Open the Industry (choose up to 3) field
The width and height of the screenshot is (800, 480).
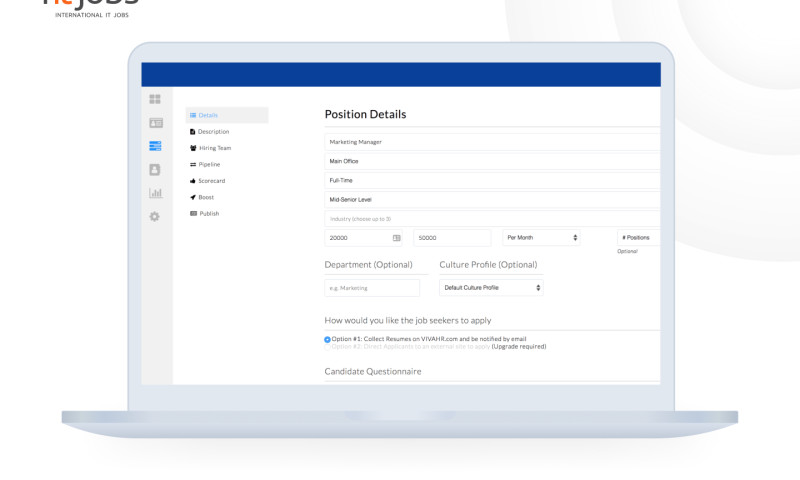(492, 219)
